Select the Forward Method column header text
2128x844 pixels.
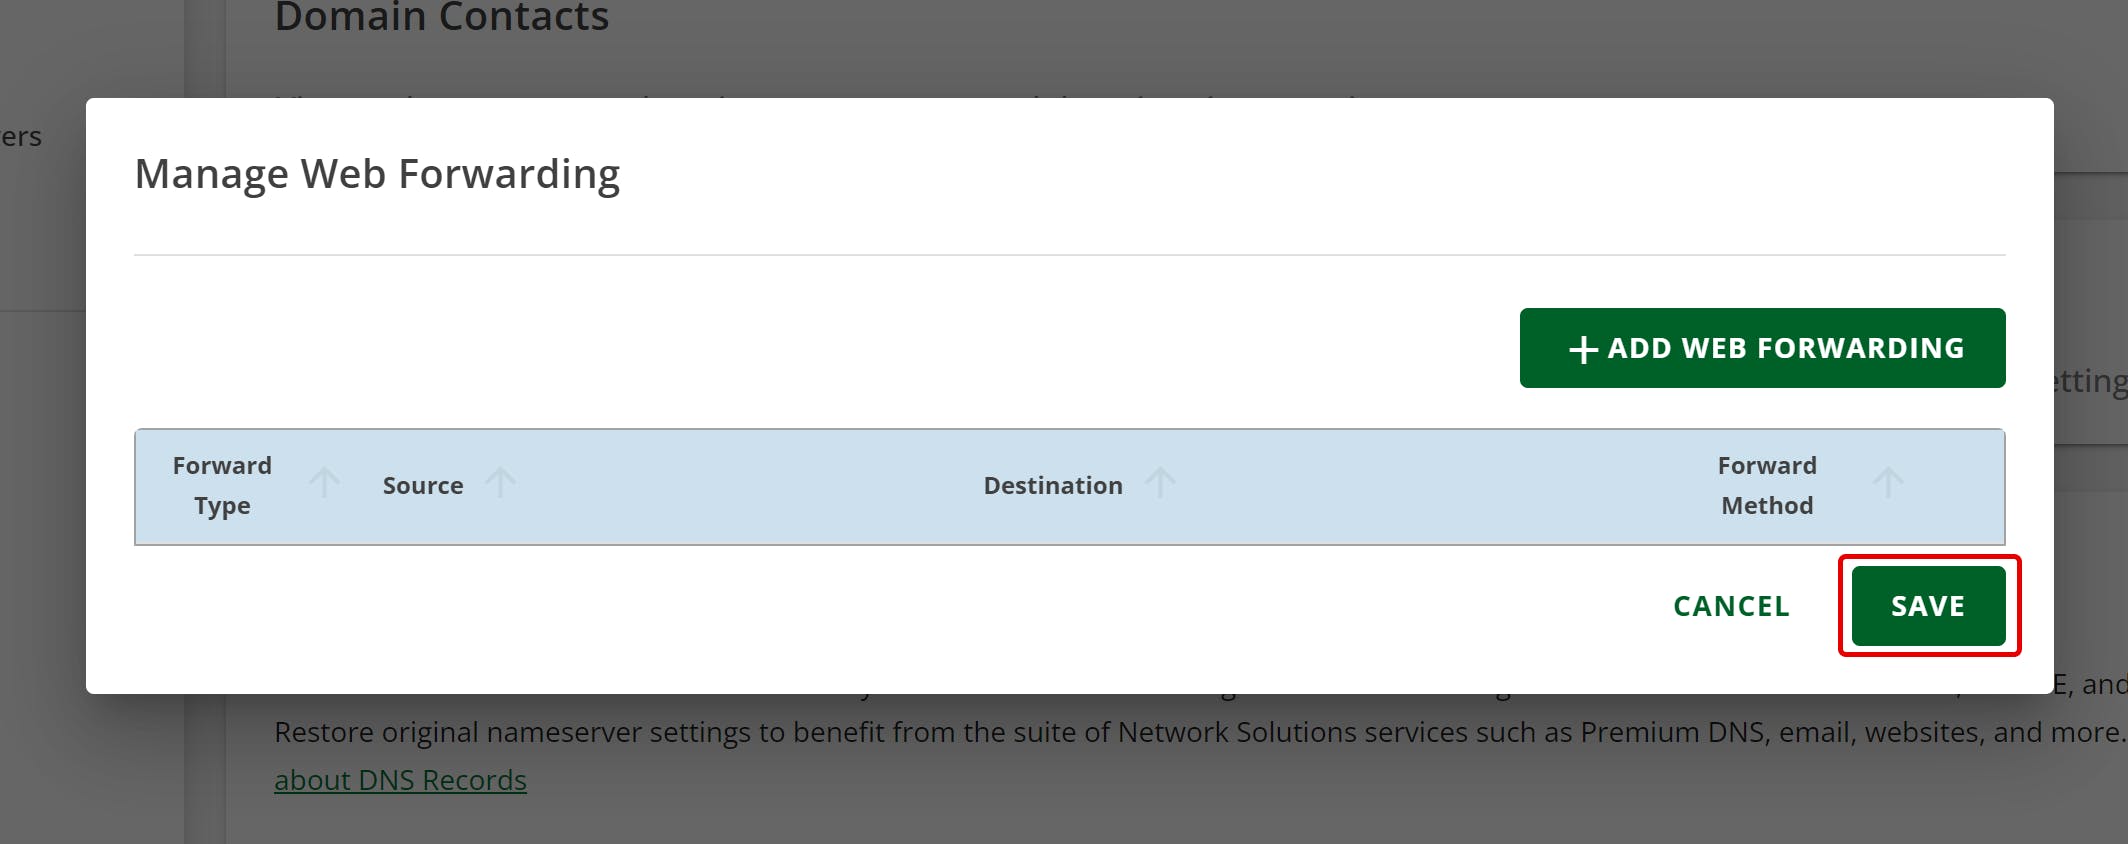point(1767,485)
